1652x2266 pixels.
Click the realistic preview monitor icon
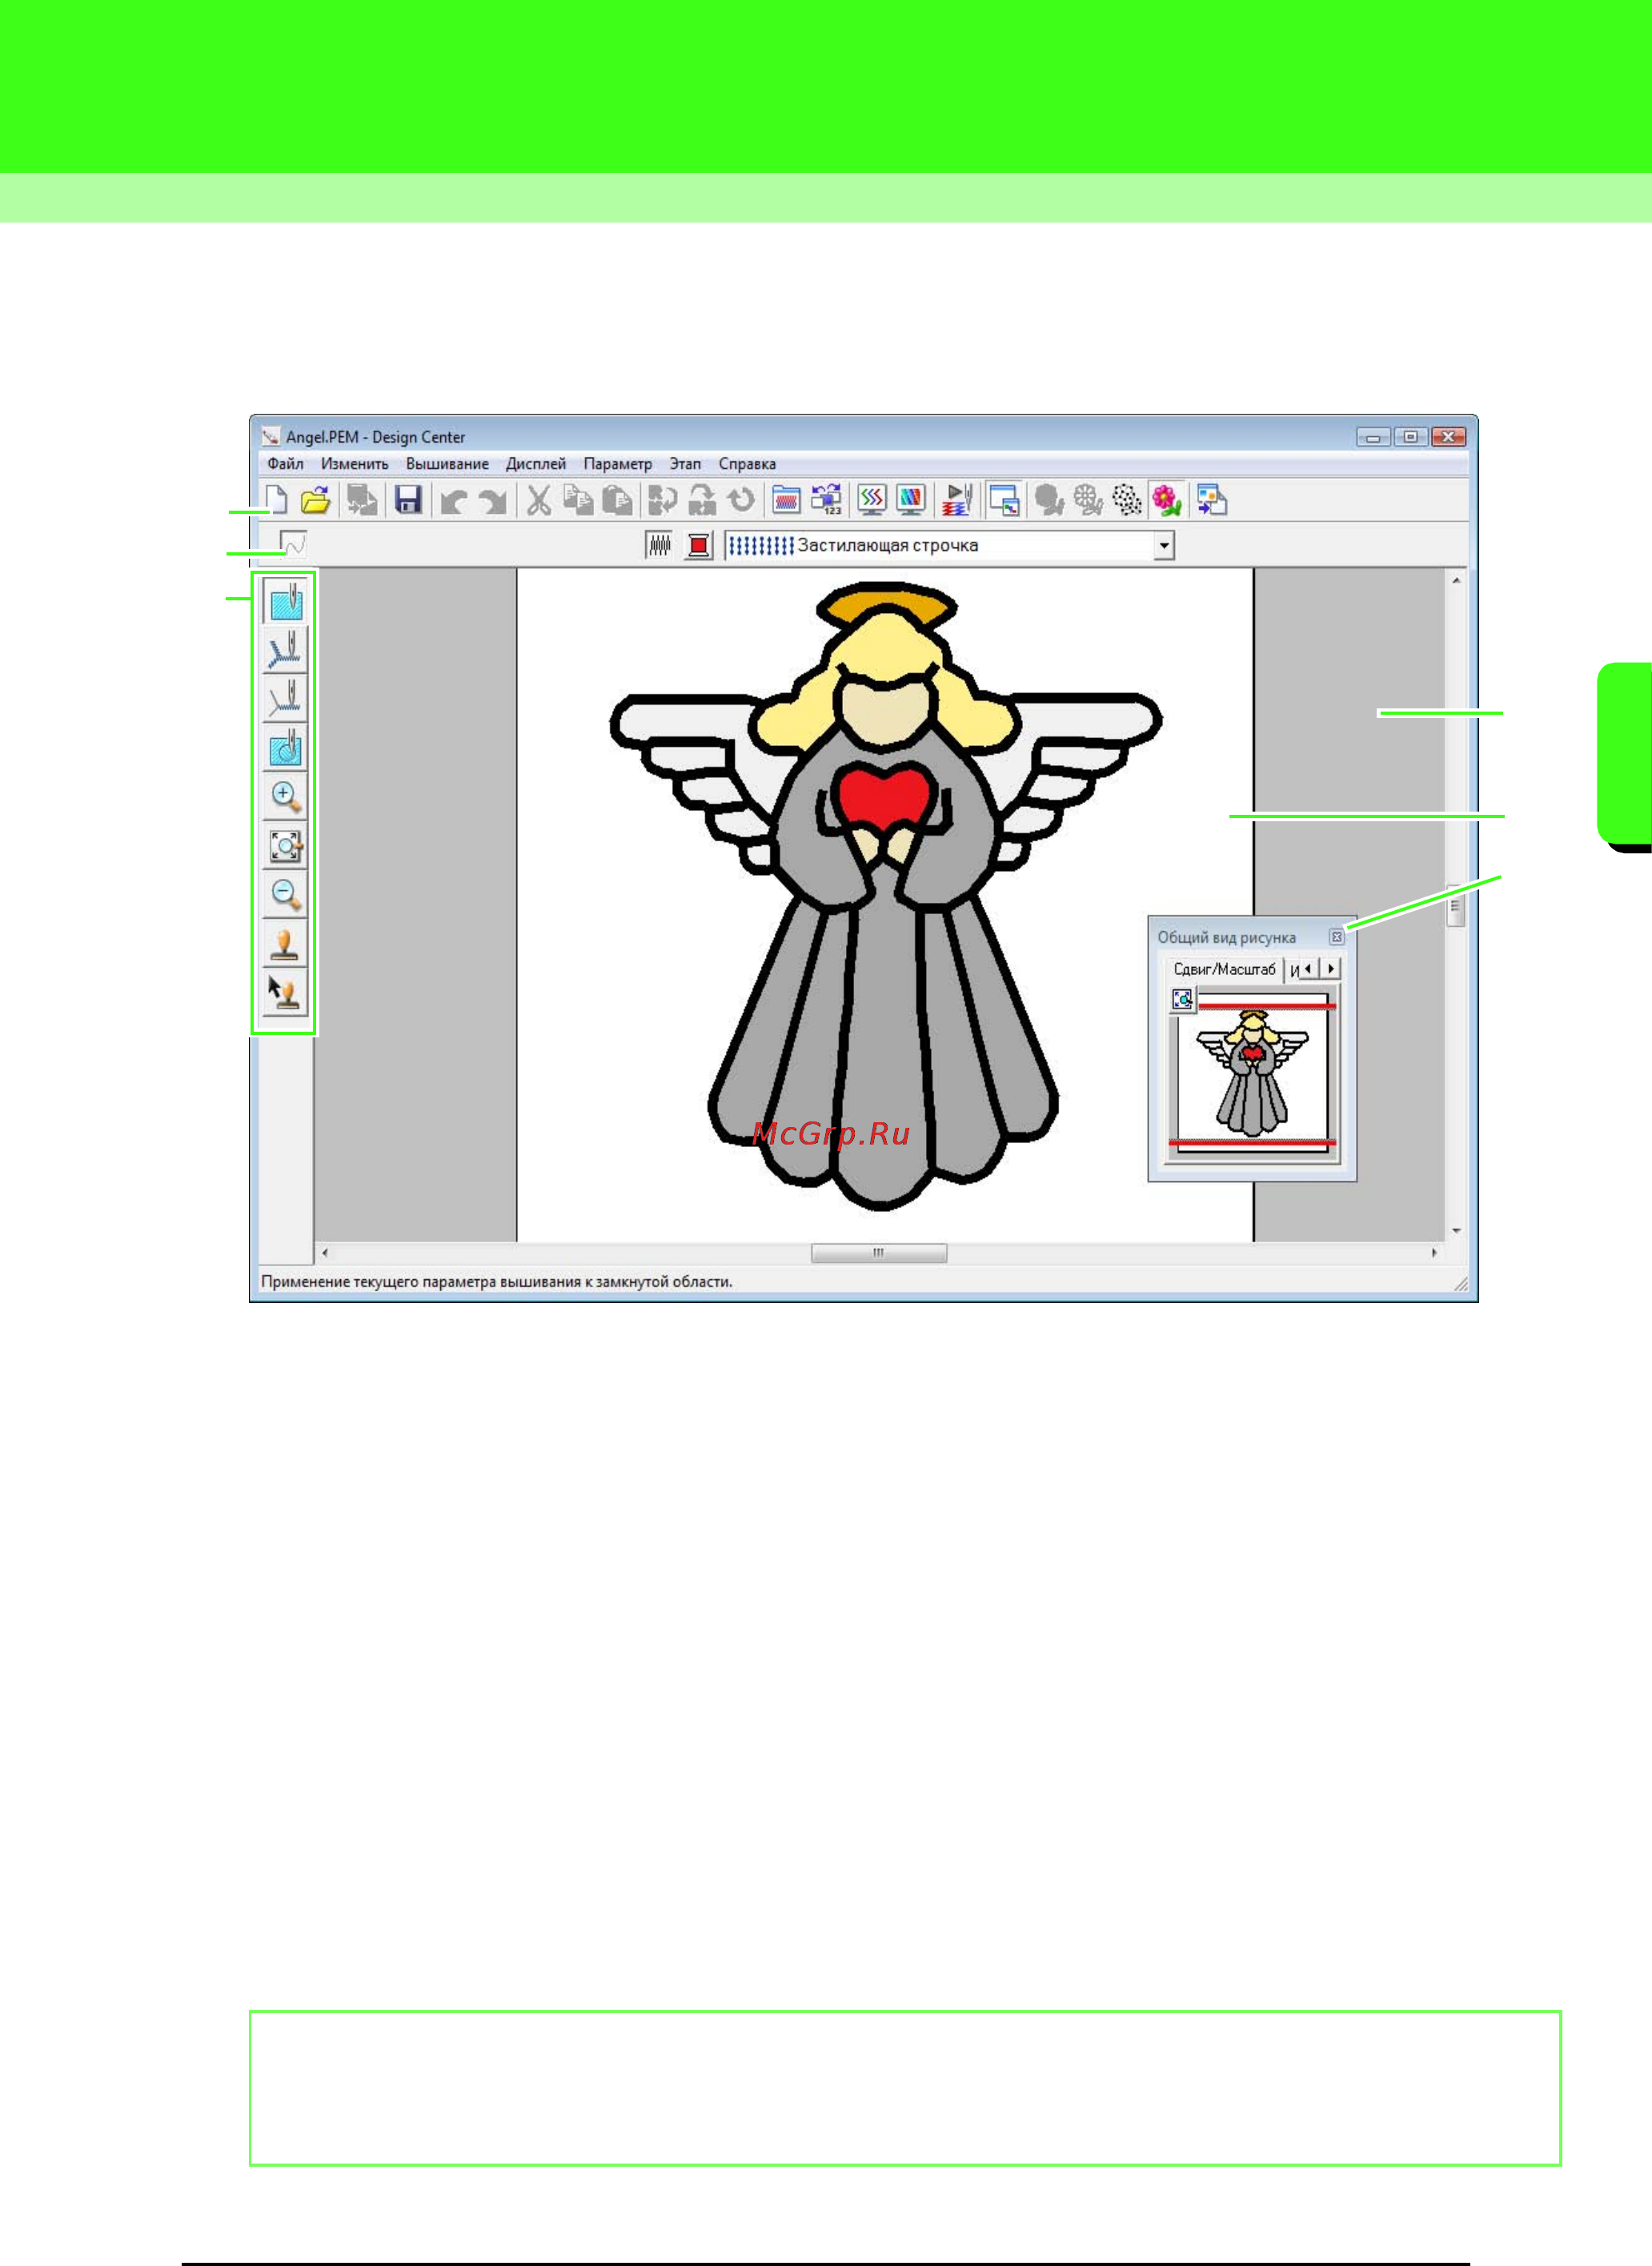pyautogui.click(x=911, y=499)
